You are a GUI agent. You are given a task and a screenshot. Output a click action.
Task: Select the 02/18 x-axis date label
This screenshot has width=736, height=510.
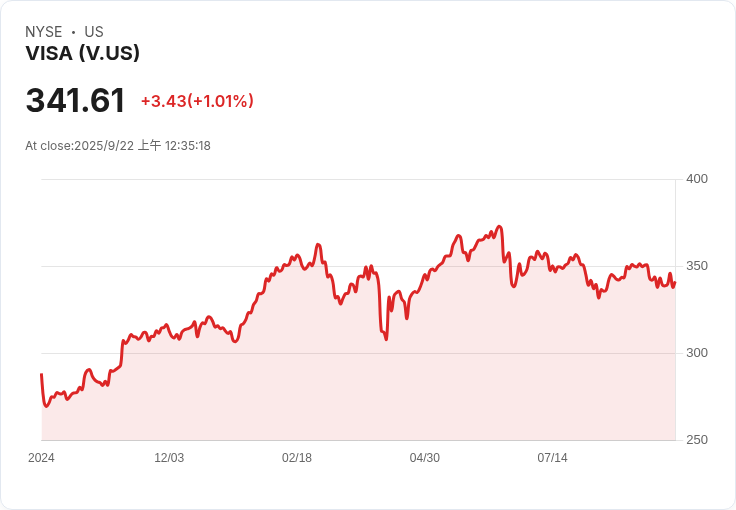tap(297, 458)
